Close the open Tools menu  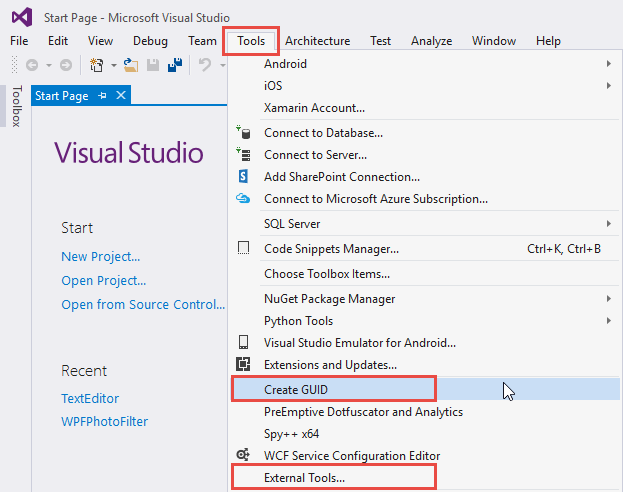(x=251, y=41)
